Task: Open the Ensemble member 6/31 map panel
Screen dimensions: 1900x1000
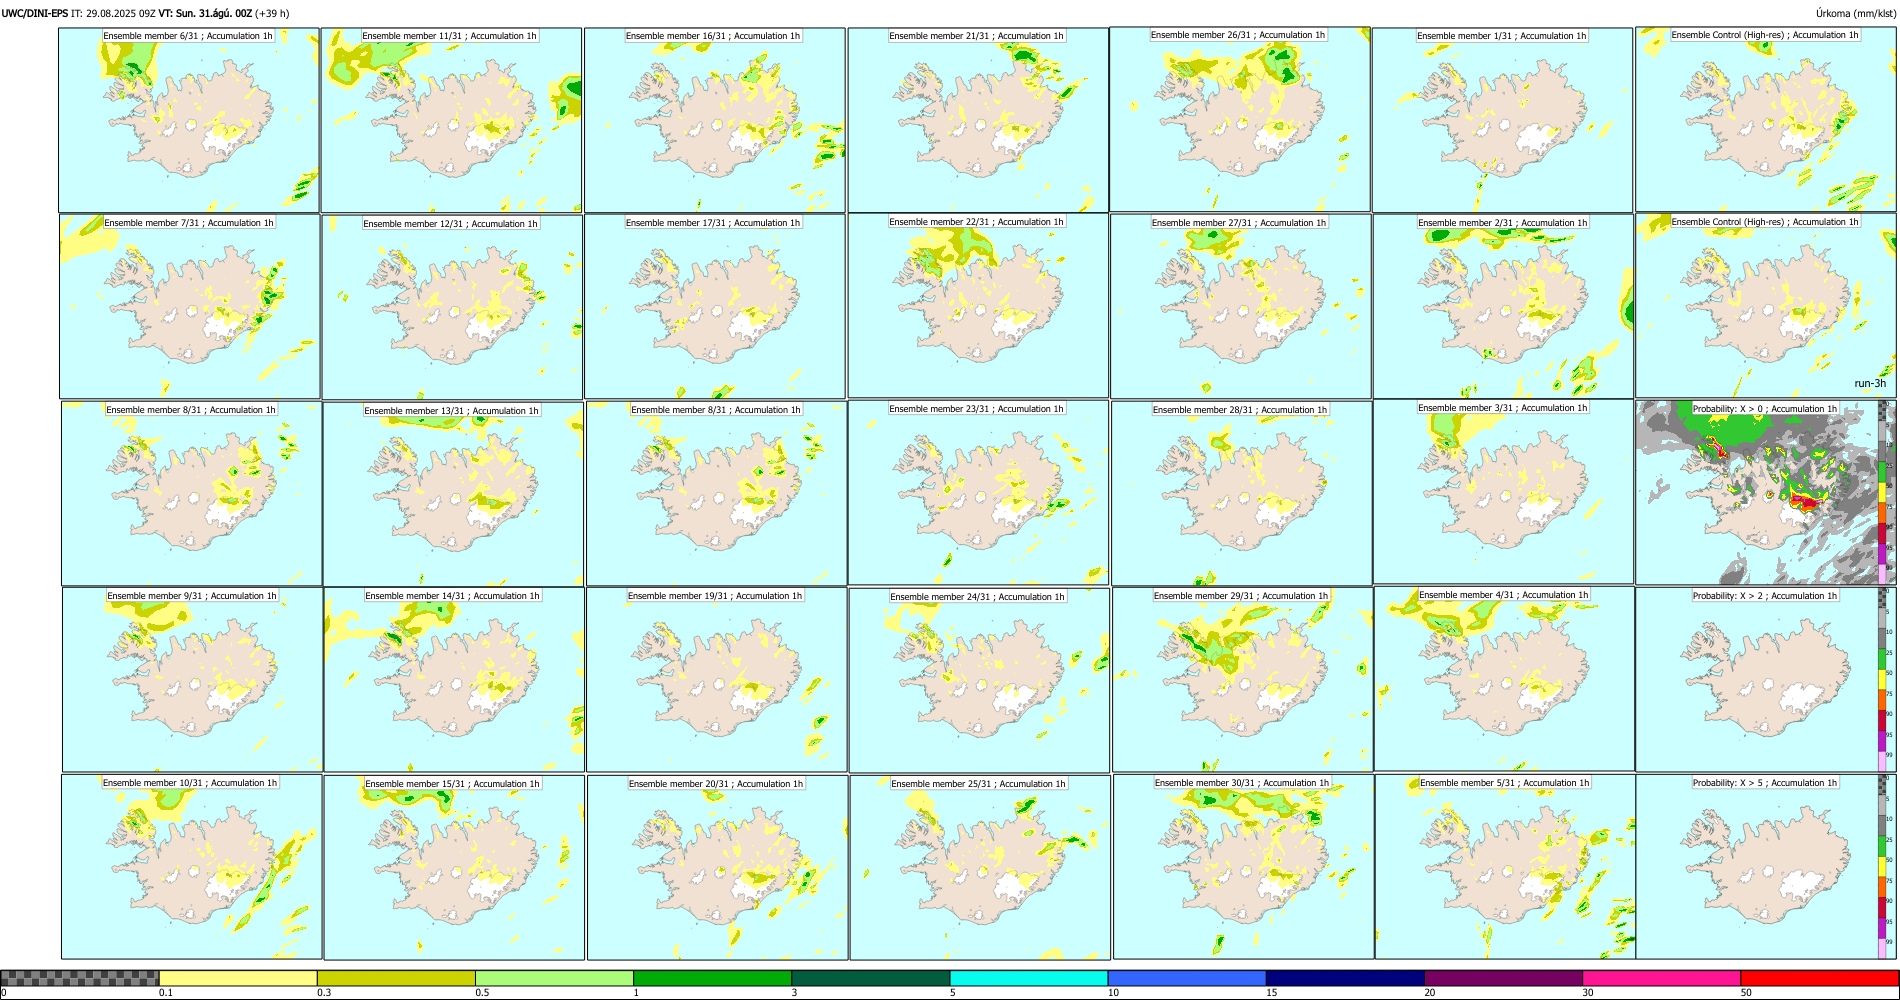Action: pos(189,120)
